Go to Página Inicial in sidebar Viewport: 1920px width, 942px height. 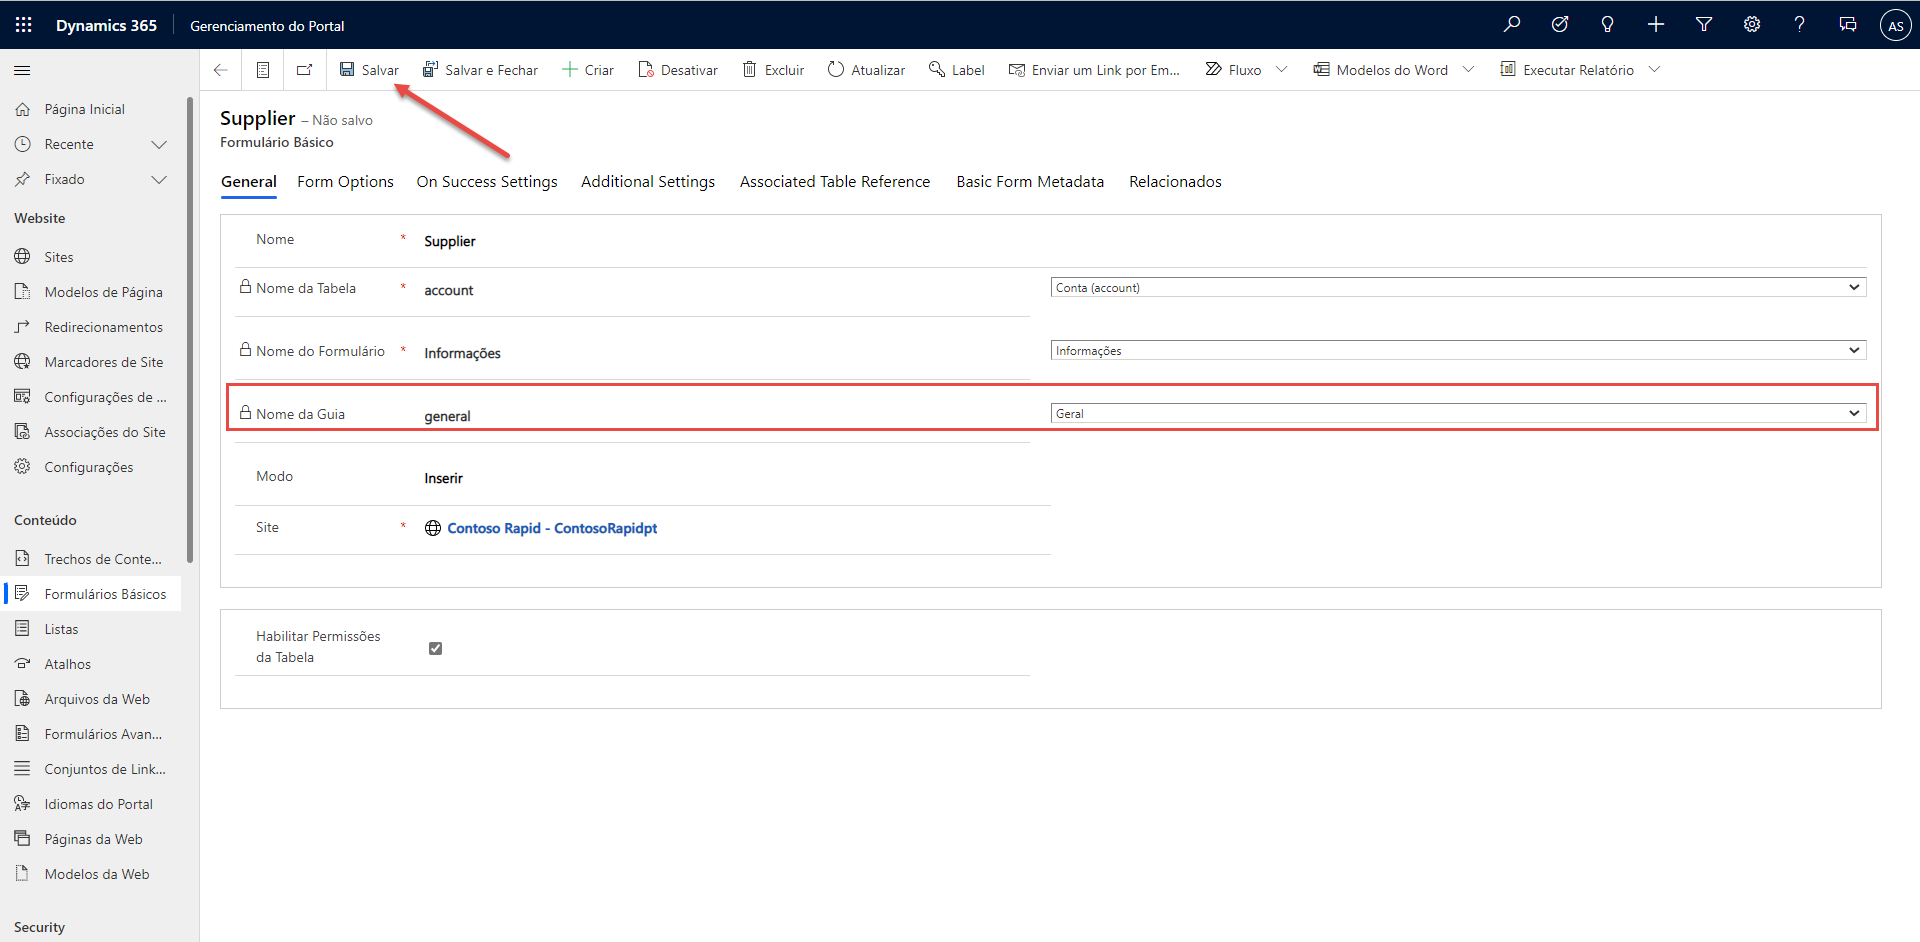coord(92,110)
